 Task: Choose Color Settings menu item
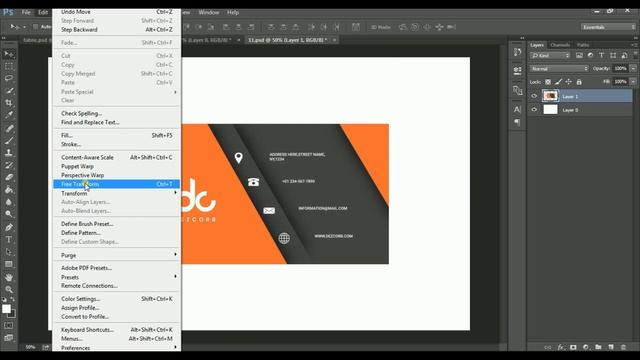click(117, 299)
